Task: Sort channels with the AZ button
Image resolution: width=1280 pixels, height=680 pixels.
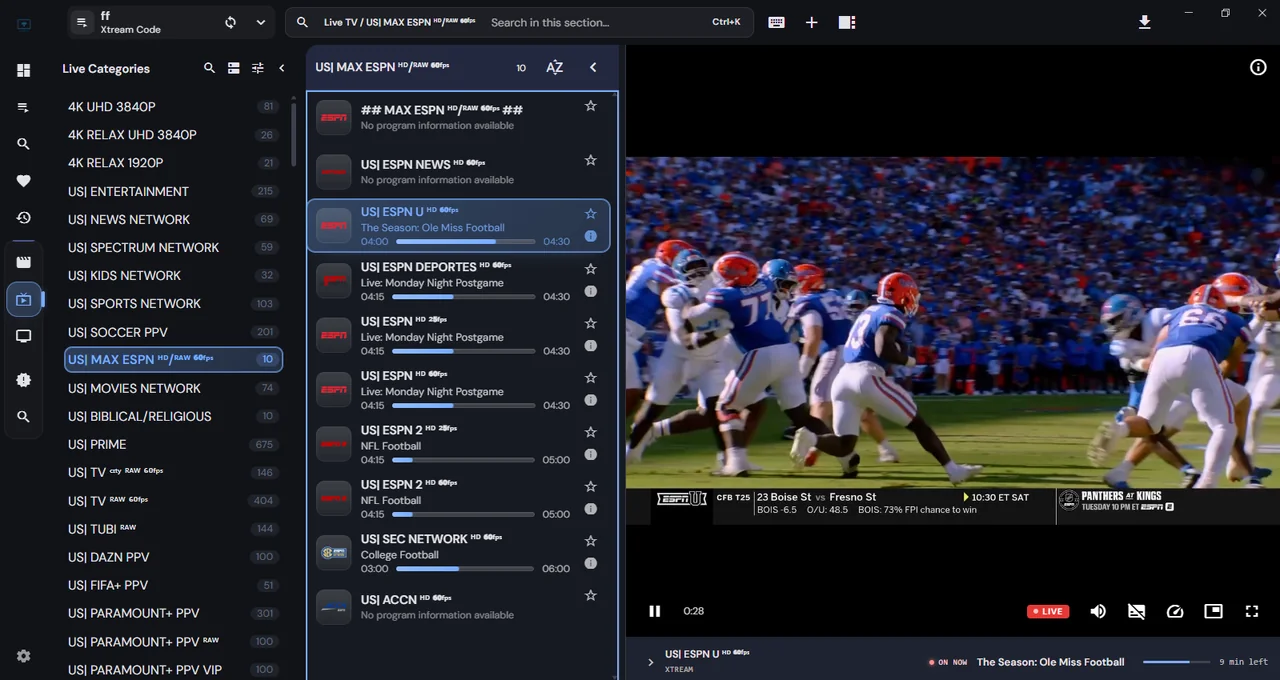Action: 554,67
